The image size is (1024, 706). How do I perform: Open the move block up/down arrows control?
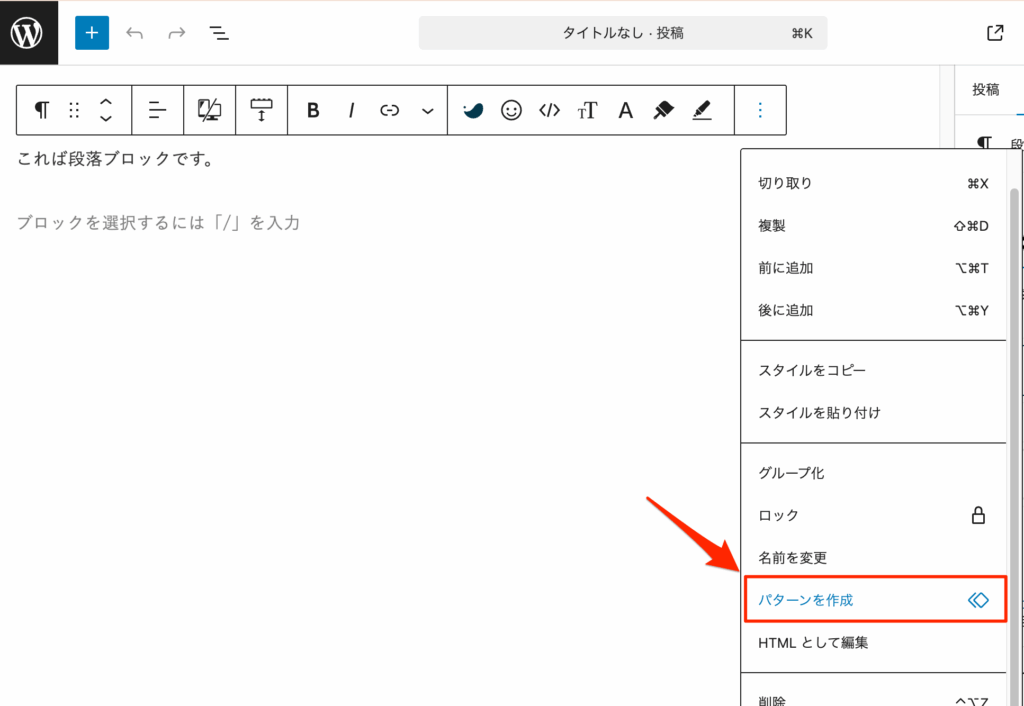point(106,110)
